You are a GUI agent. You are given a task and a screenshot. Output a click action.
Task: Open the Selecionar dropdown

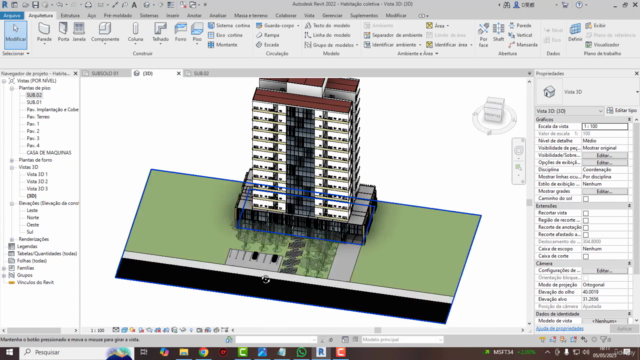click(16, 53)
